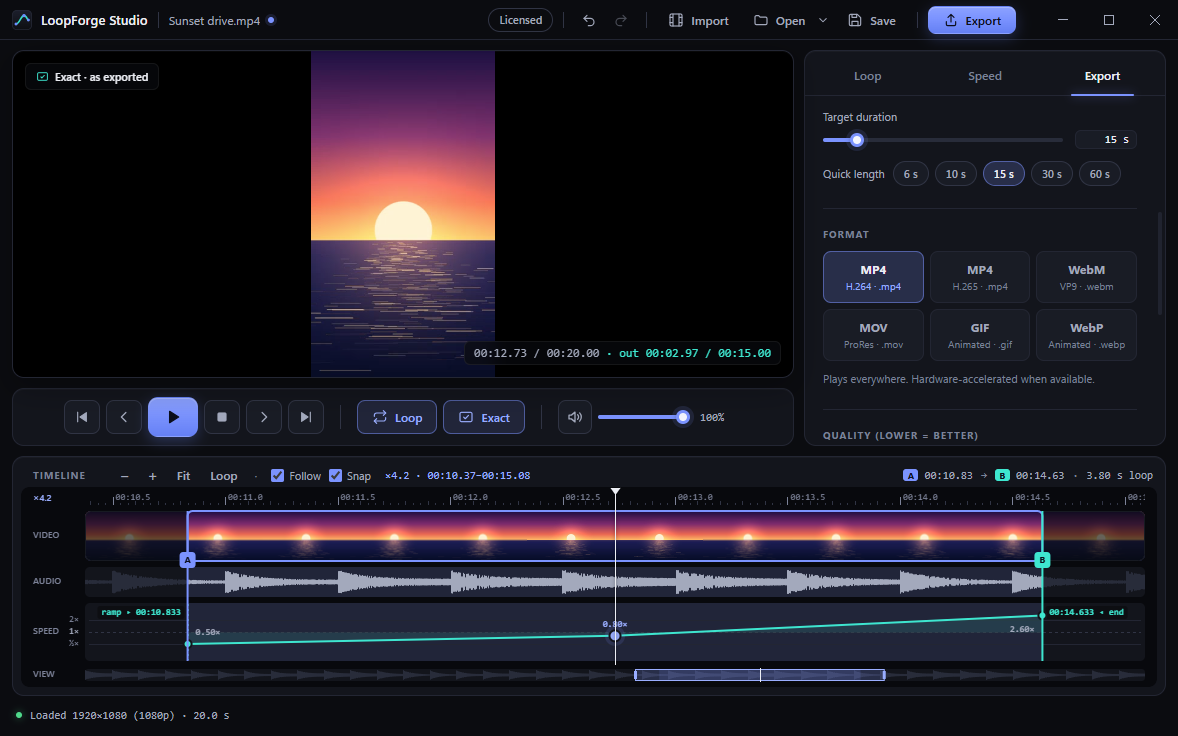Switch to the Speed tab

(984, 76)
